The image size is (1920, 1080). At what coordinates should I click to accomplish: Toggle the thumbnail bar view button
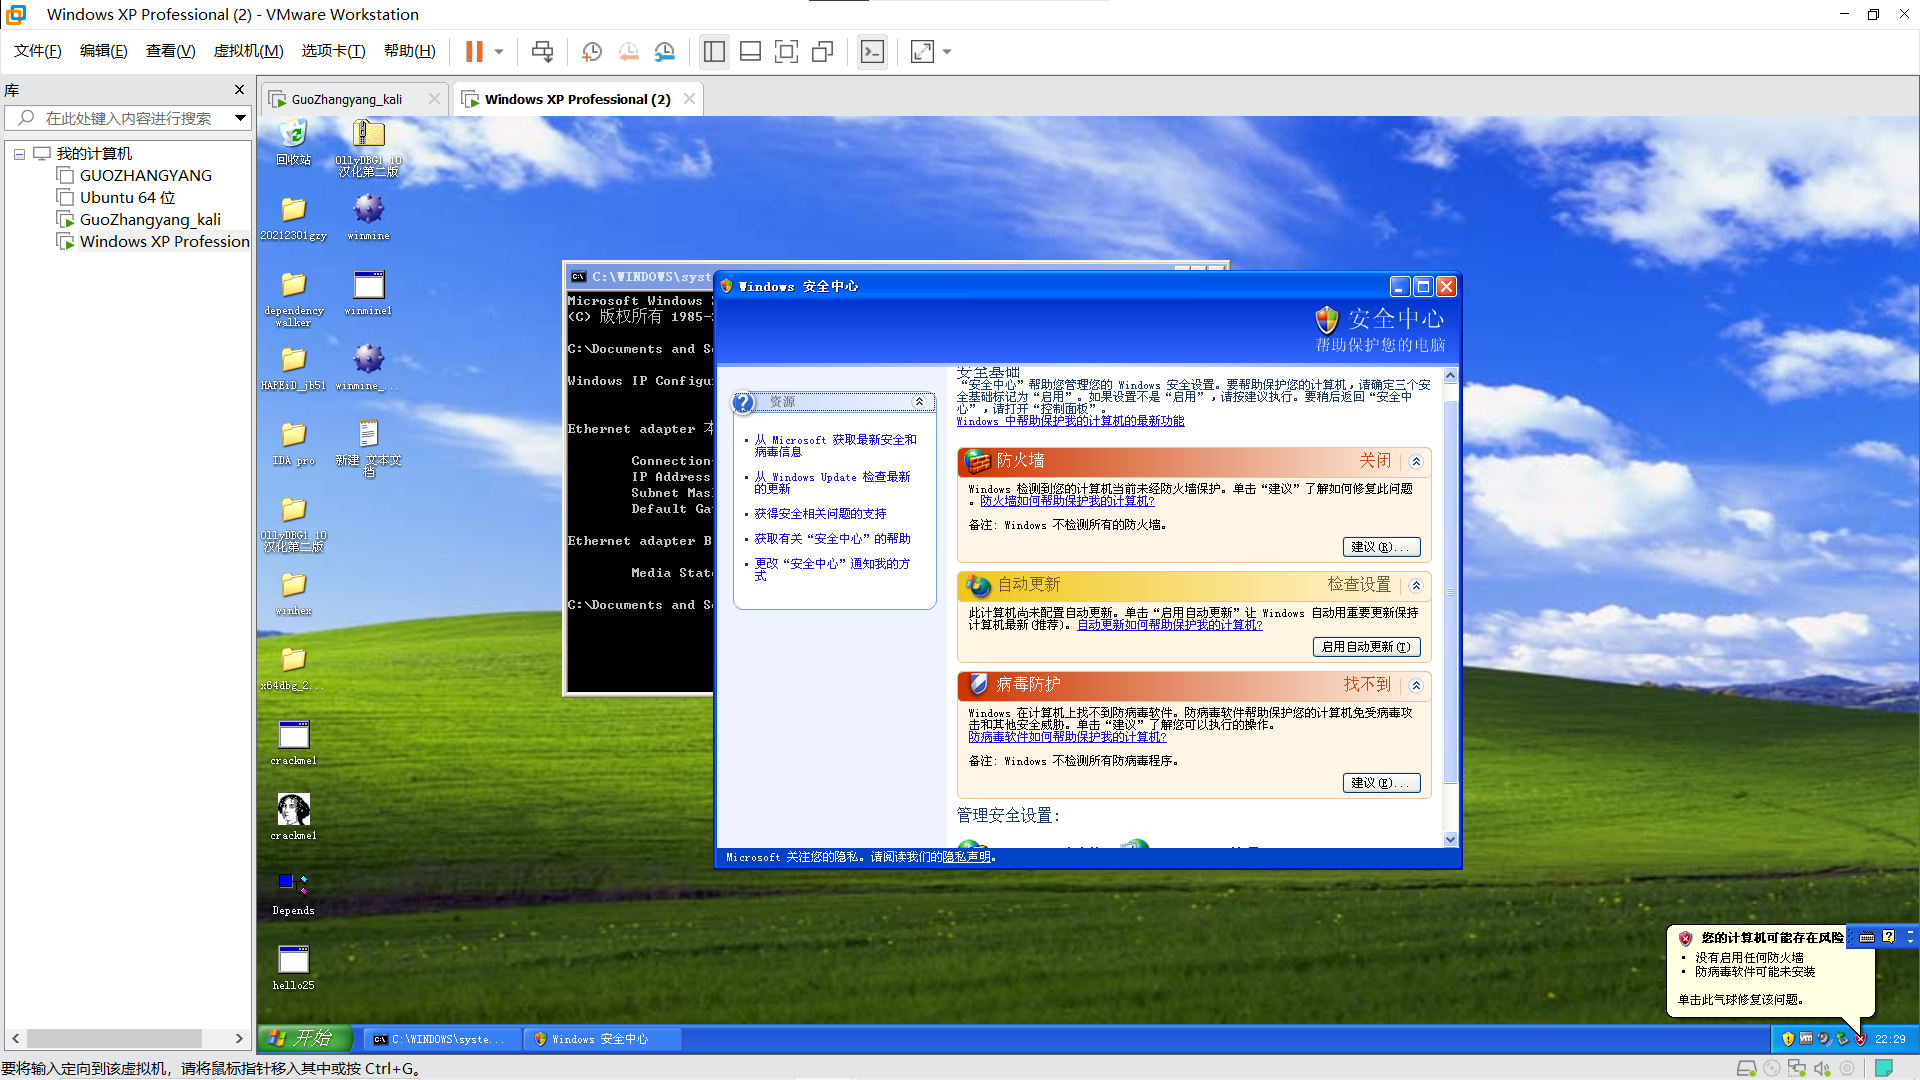click(x=750, y=52)
